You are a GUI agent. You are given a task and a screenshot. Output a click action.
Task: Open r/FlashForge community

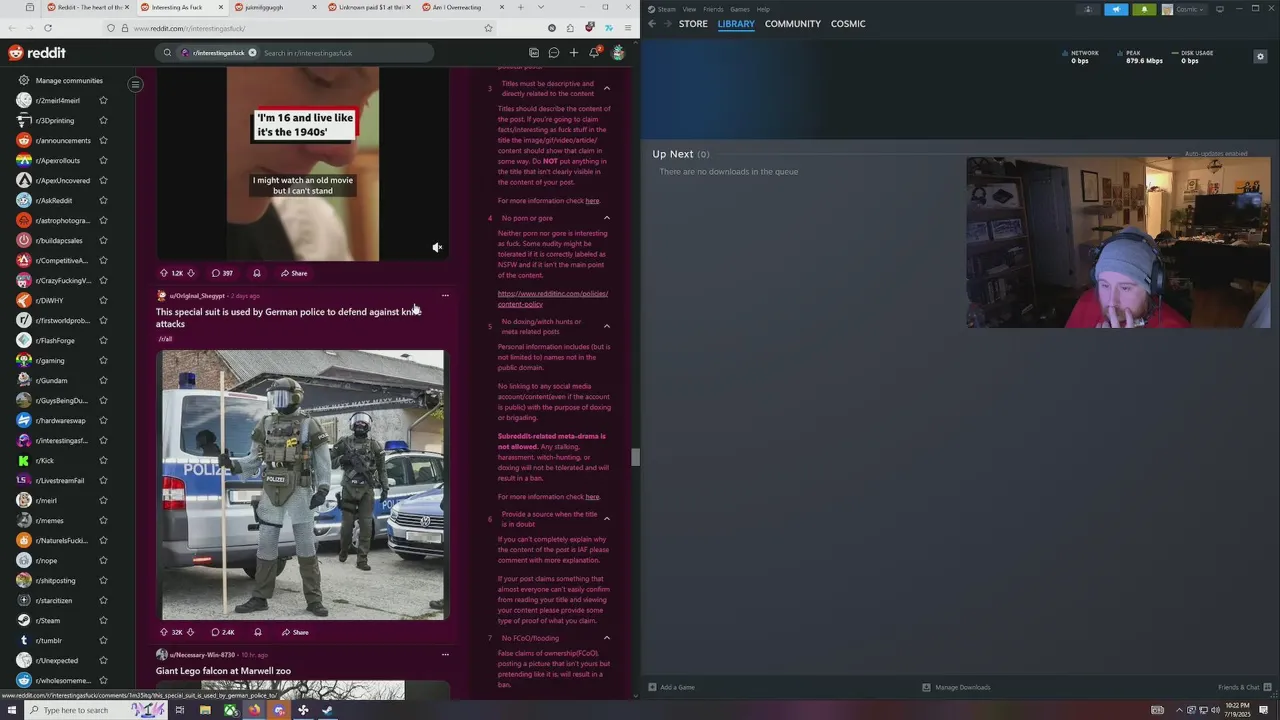55,340
